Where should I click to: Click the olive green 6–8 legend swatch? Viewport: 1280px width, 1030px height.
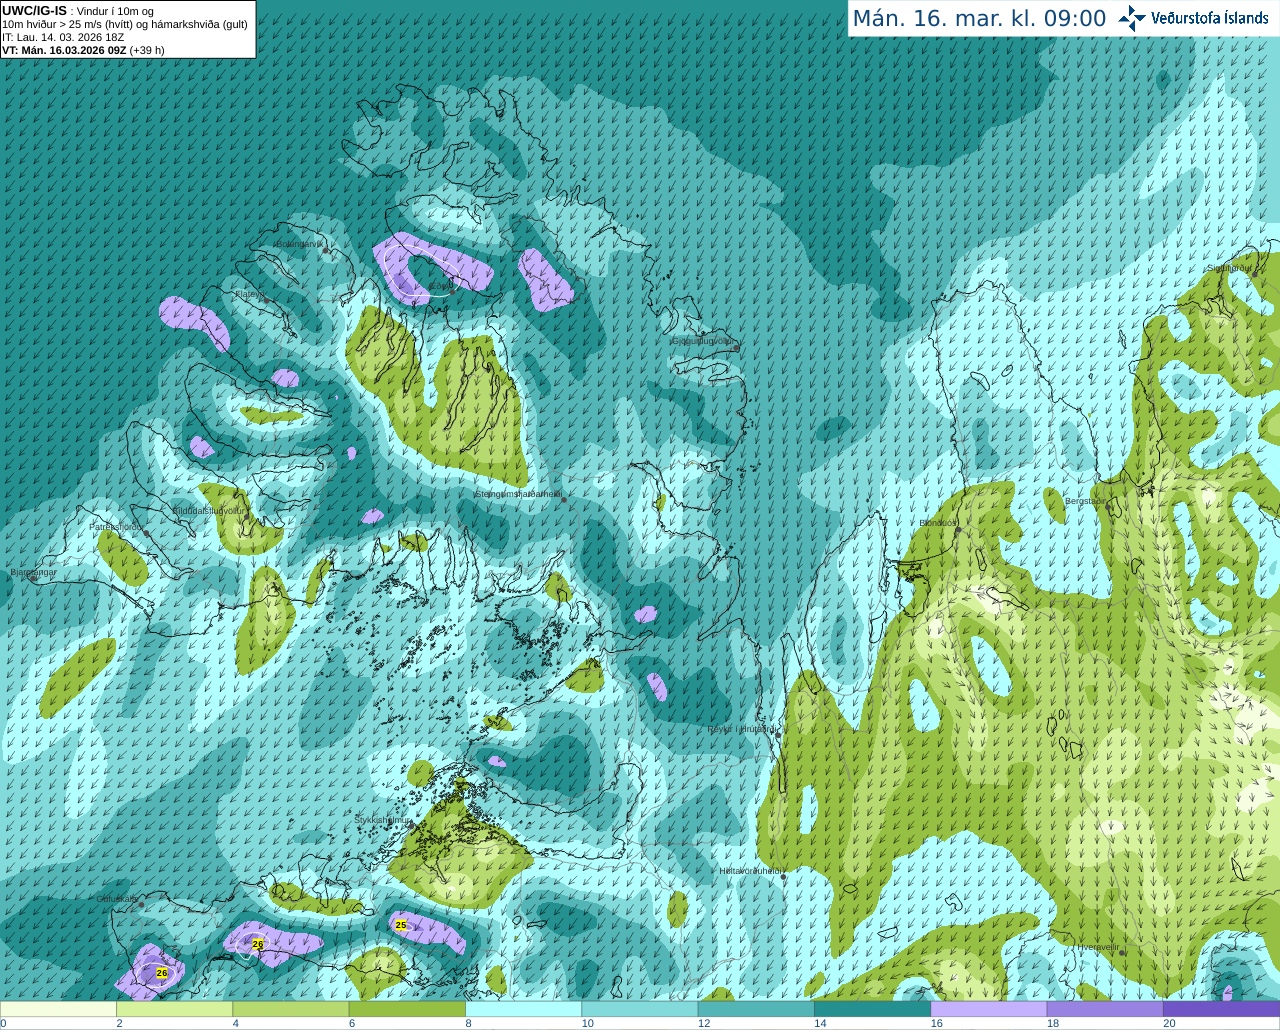coord(407,1009)
